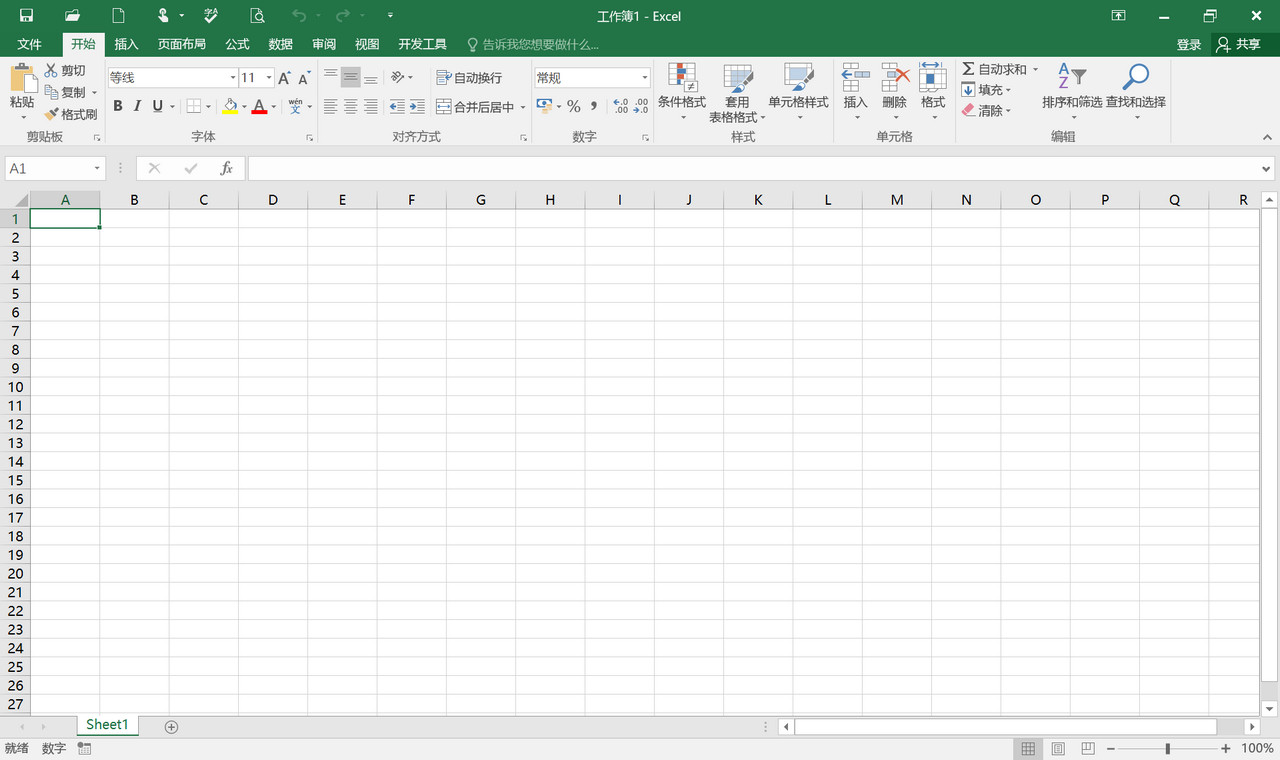1280x760 pixels.
Task: Click the macro recording icon in status bar
Action: [x=85, y=748]
